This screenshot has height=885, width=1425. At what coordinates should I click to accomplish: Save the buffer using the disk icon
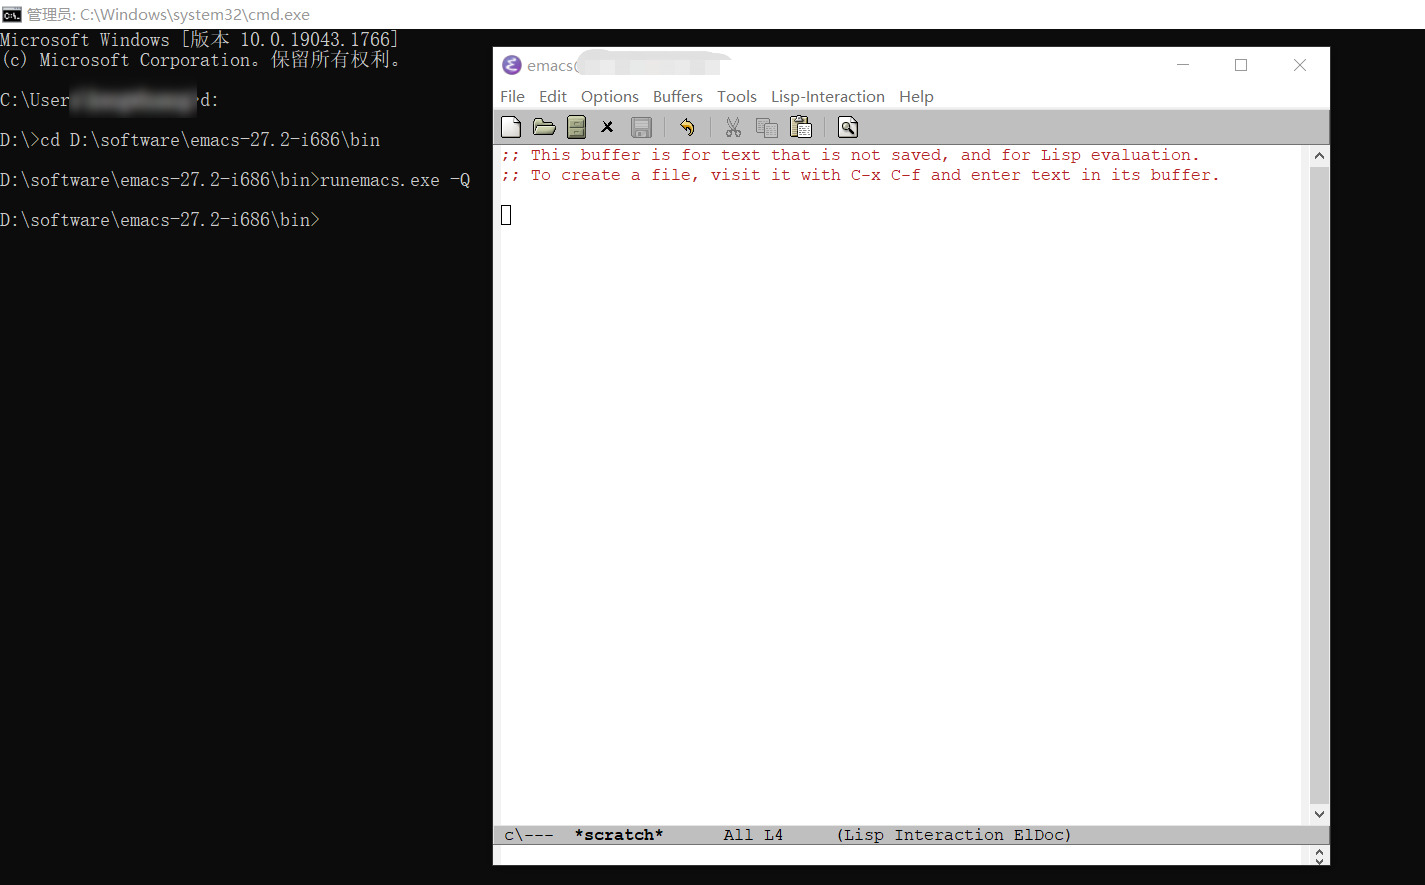tap(640, 127)
